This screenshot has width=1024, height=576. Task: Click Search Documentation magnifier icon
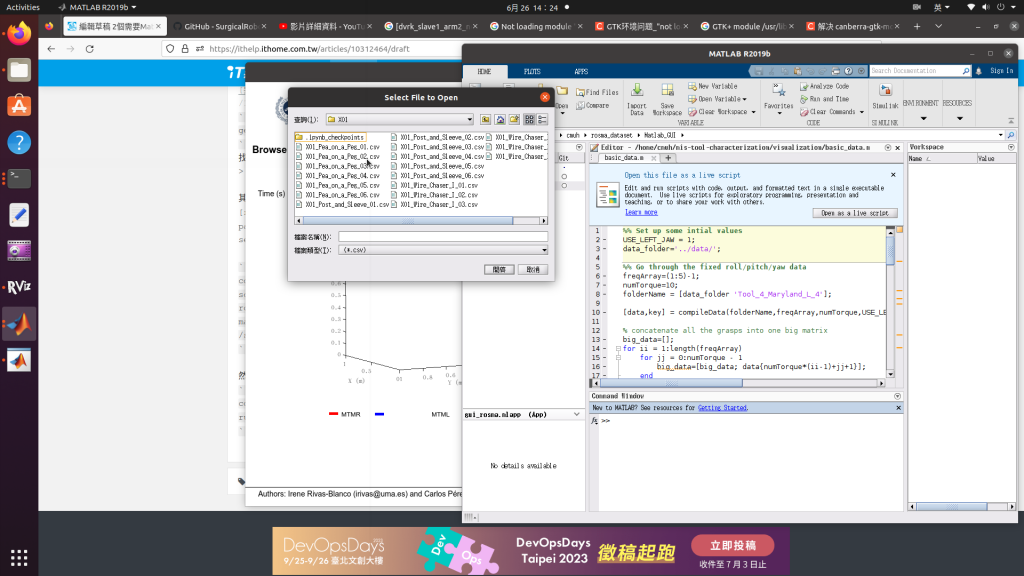pyautogui.click(x=965, y=71)
